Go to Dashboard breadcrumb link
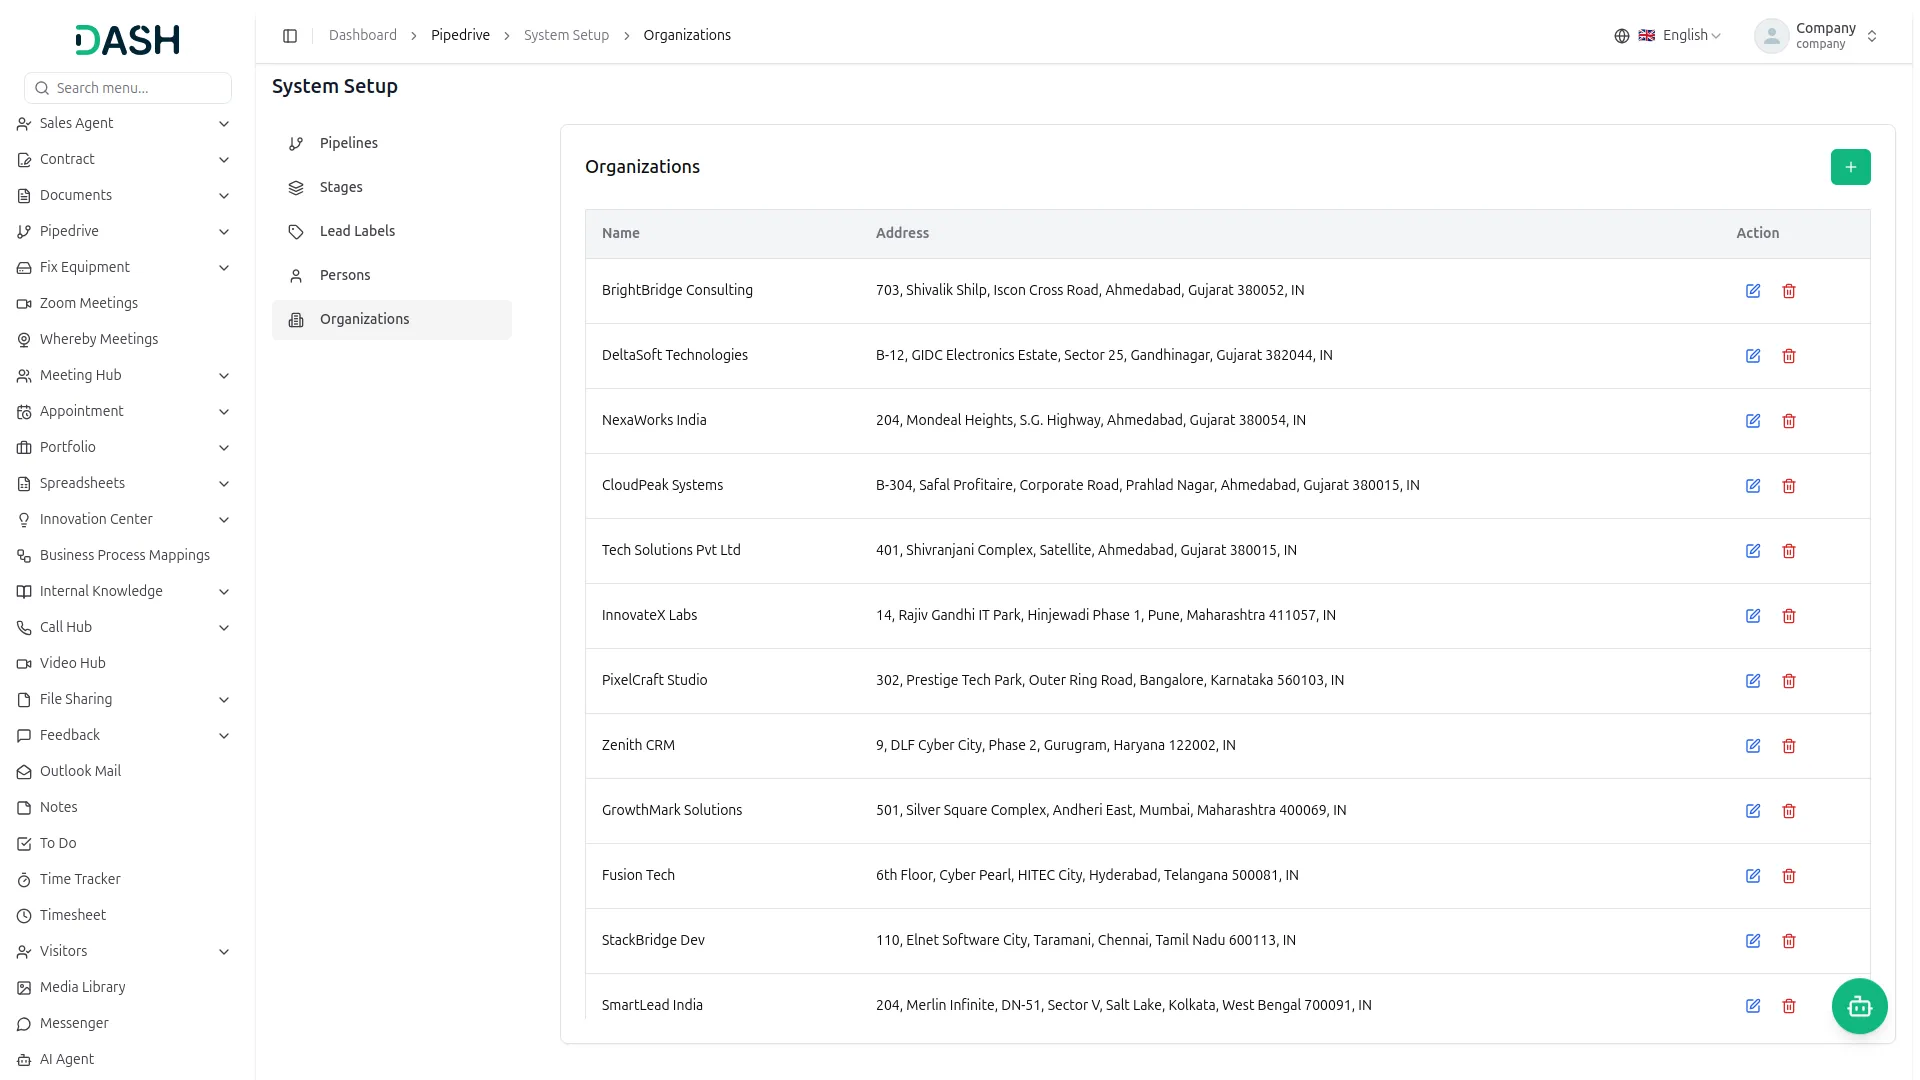Screen dimensions: 1920x1080 pyautogui.click(x=362, y=35)
